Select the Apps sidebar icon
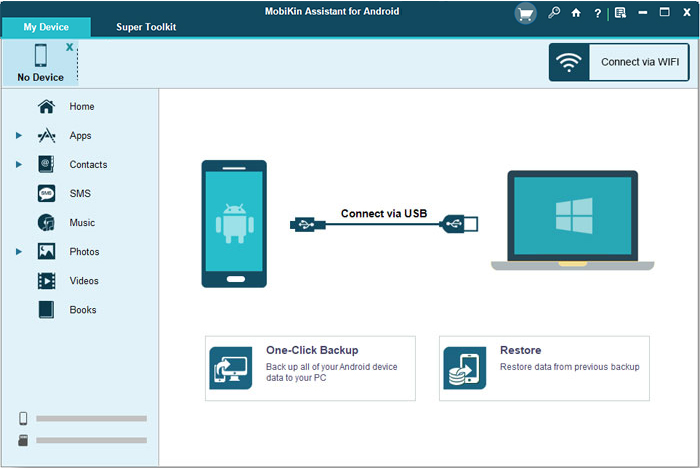This screenshot has width=700, height=468. [x=46, y=135]
